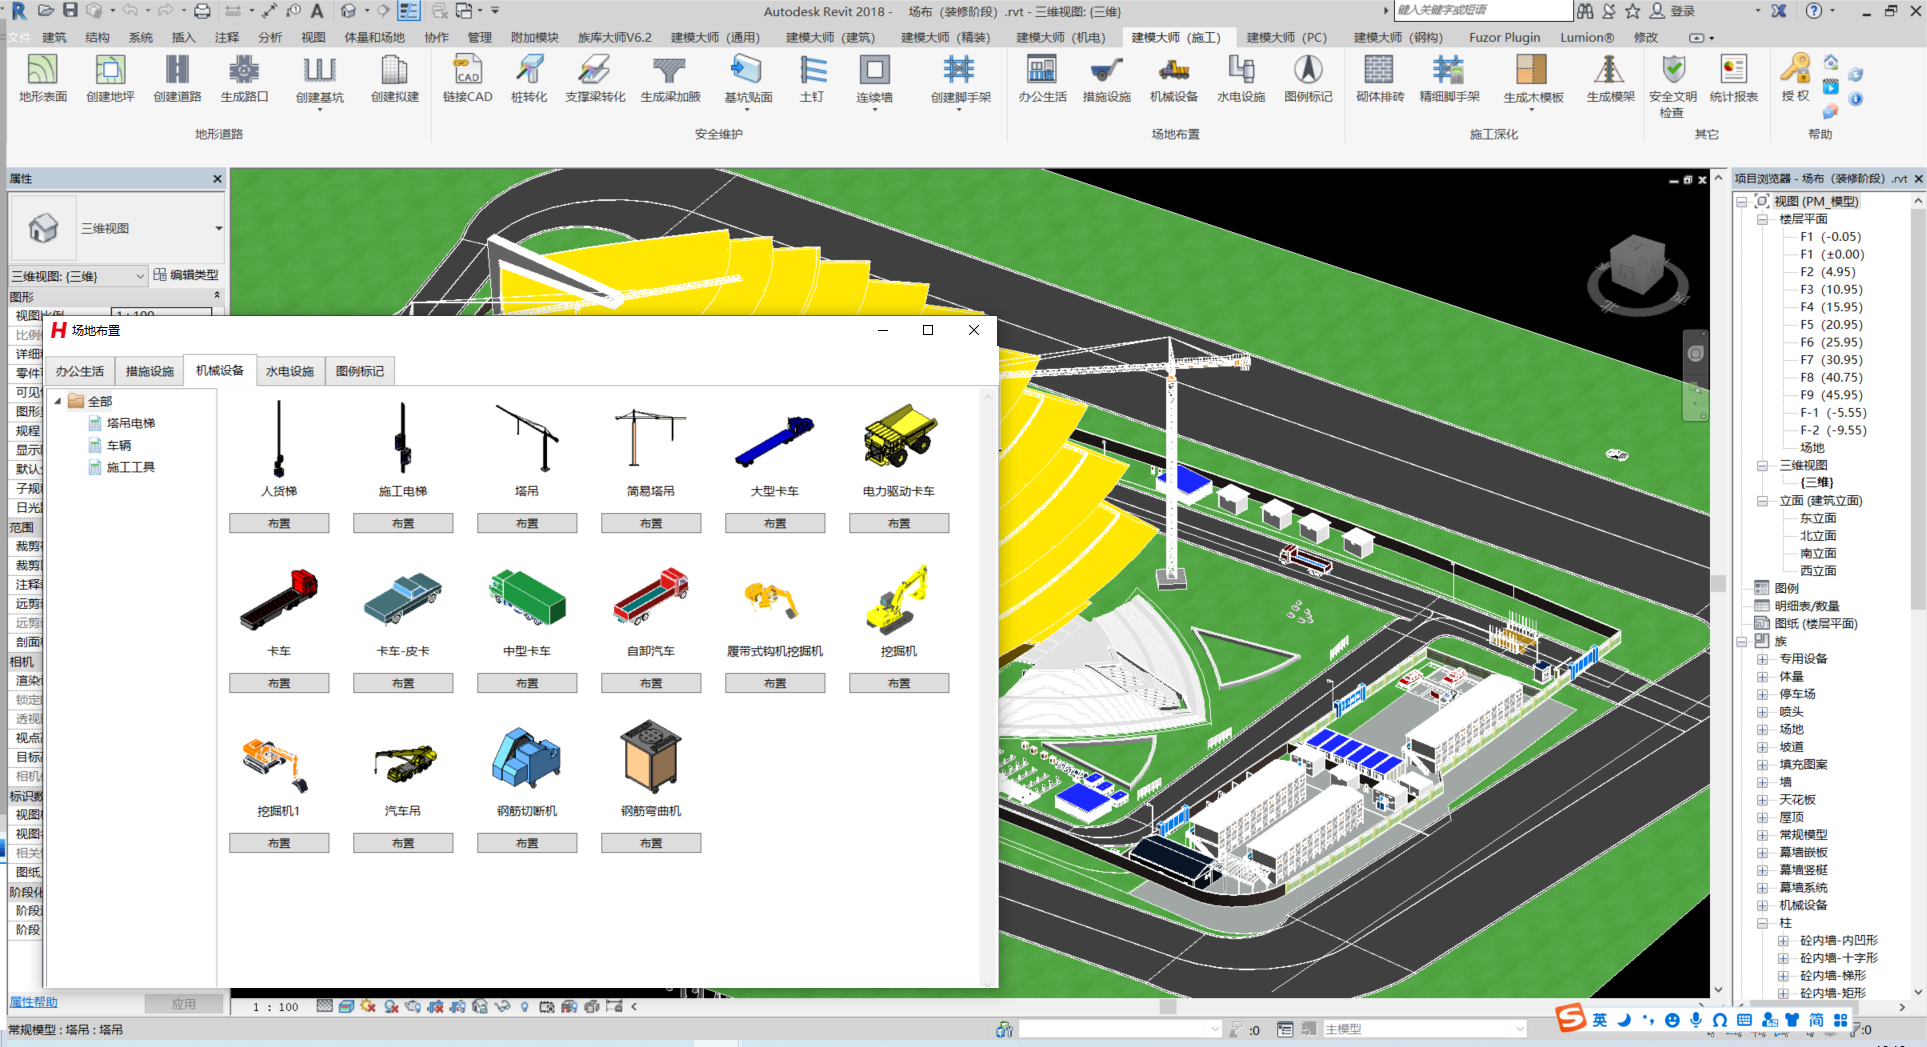Select 车辆 category in dialog tree
The image size is (1927, 1047).
pos(119,445)
